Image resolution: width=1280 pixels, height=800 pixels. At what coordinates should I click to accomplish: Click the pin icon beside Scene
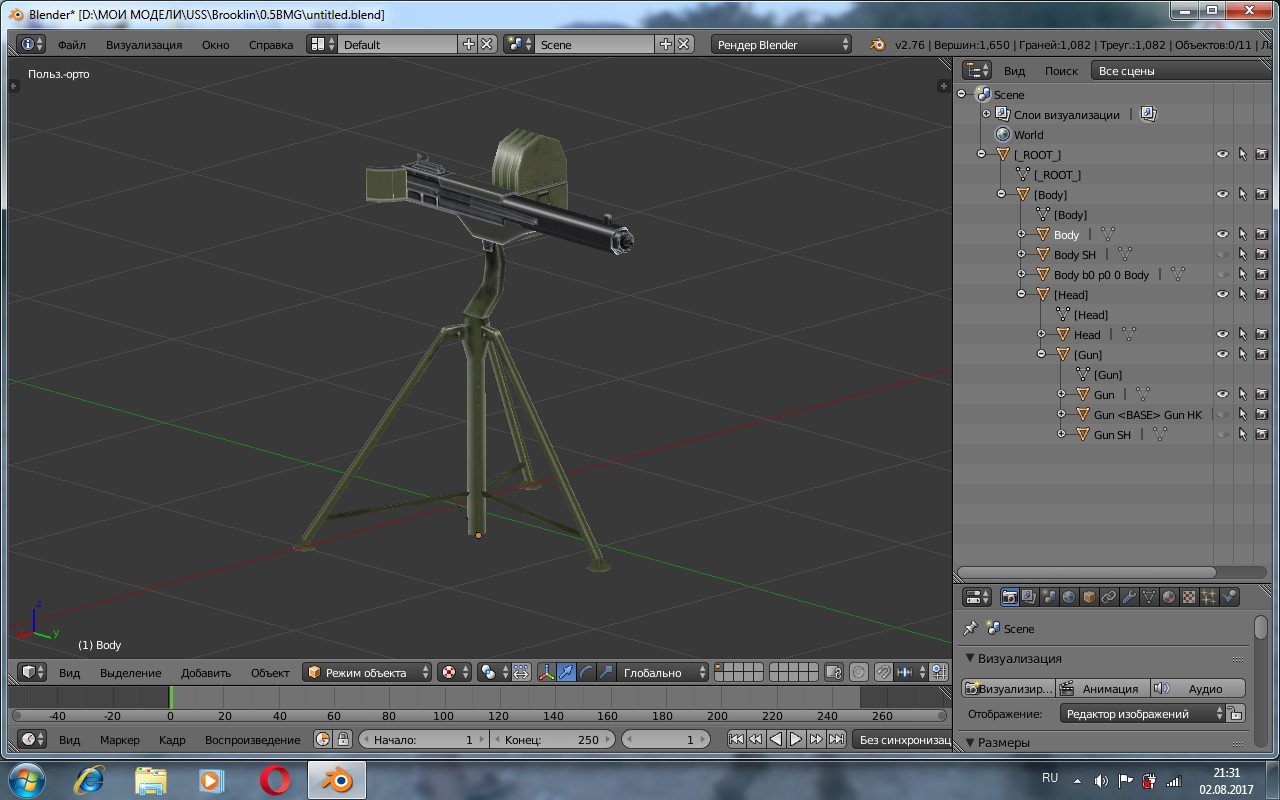(x=969, y=628)
